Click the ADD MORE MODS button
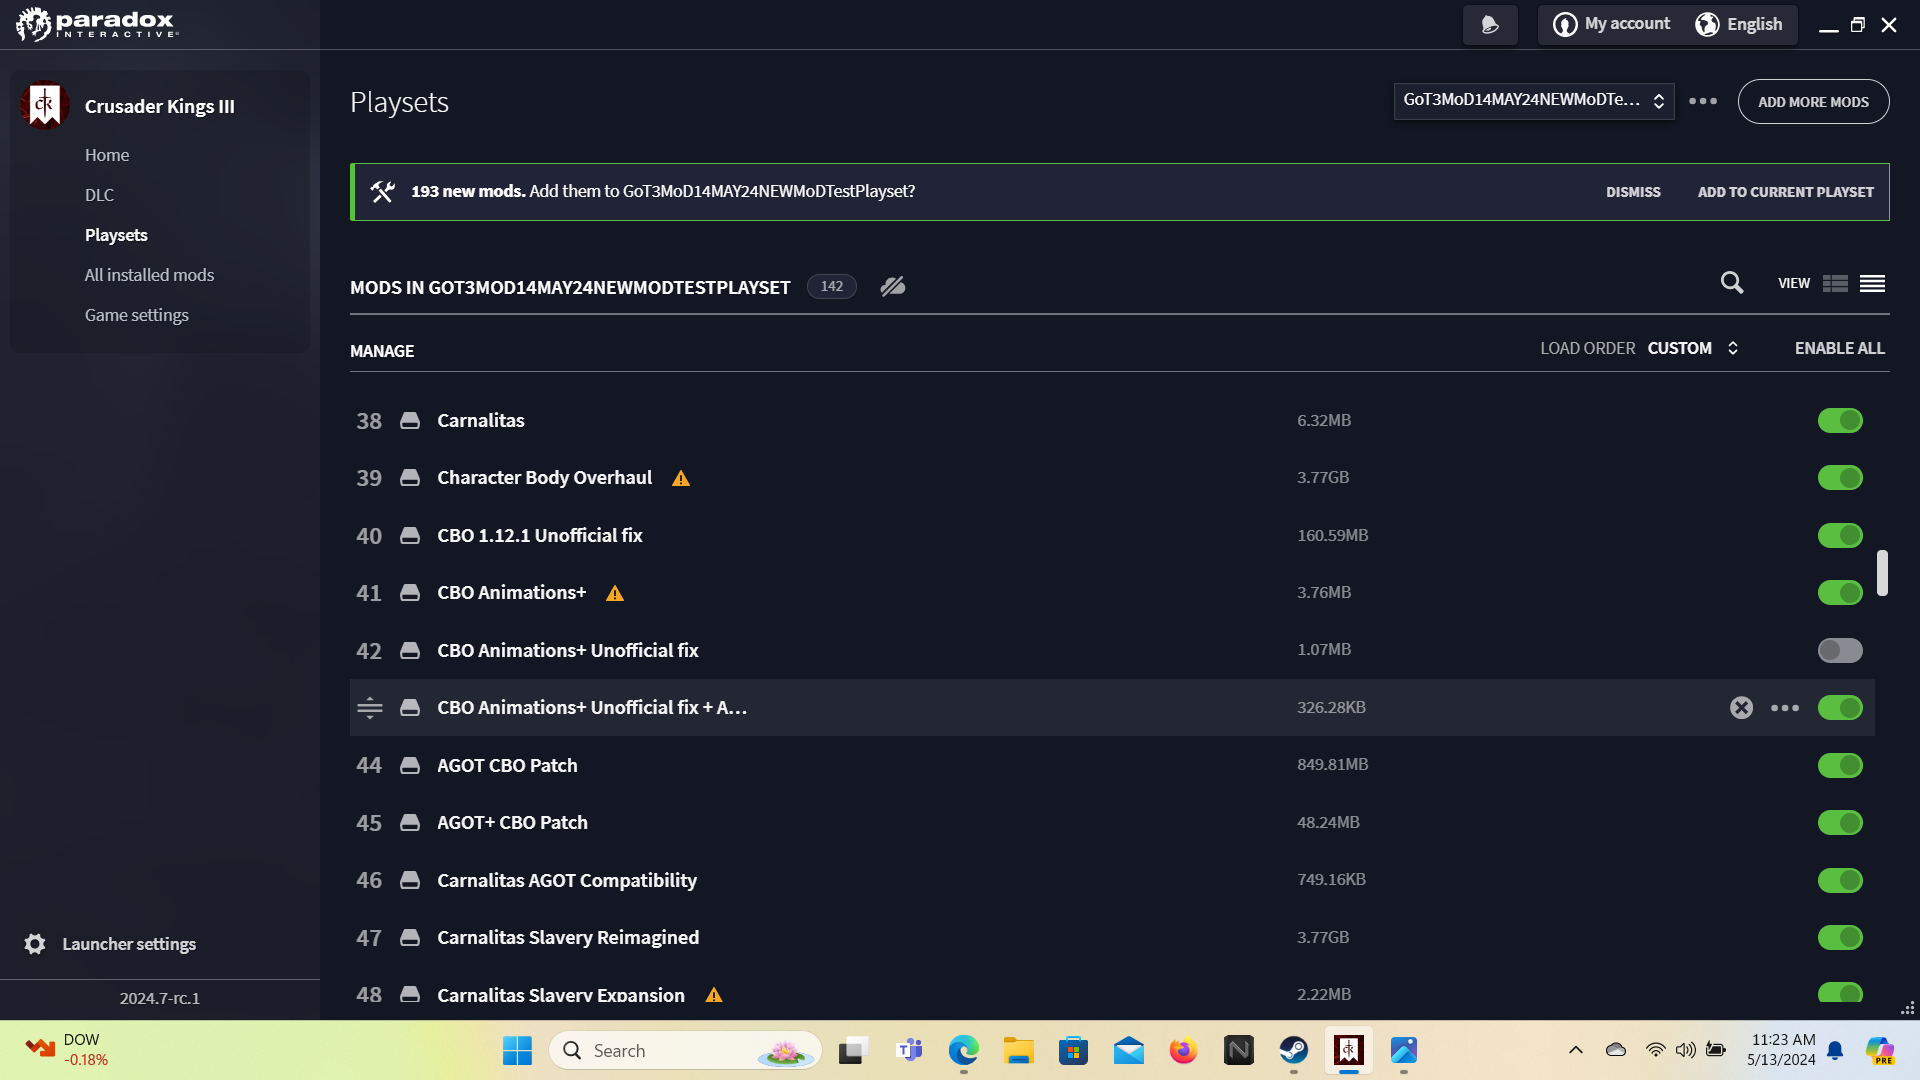 pyautogui.click(x=1813, y=102)
